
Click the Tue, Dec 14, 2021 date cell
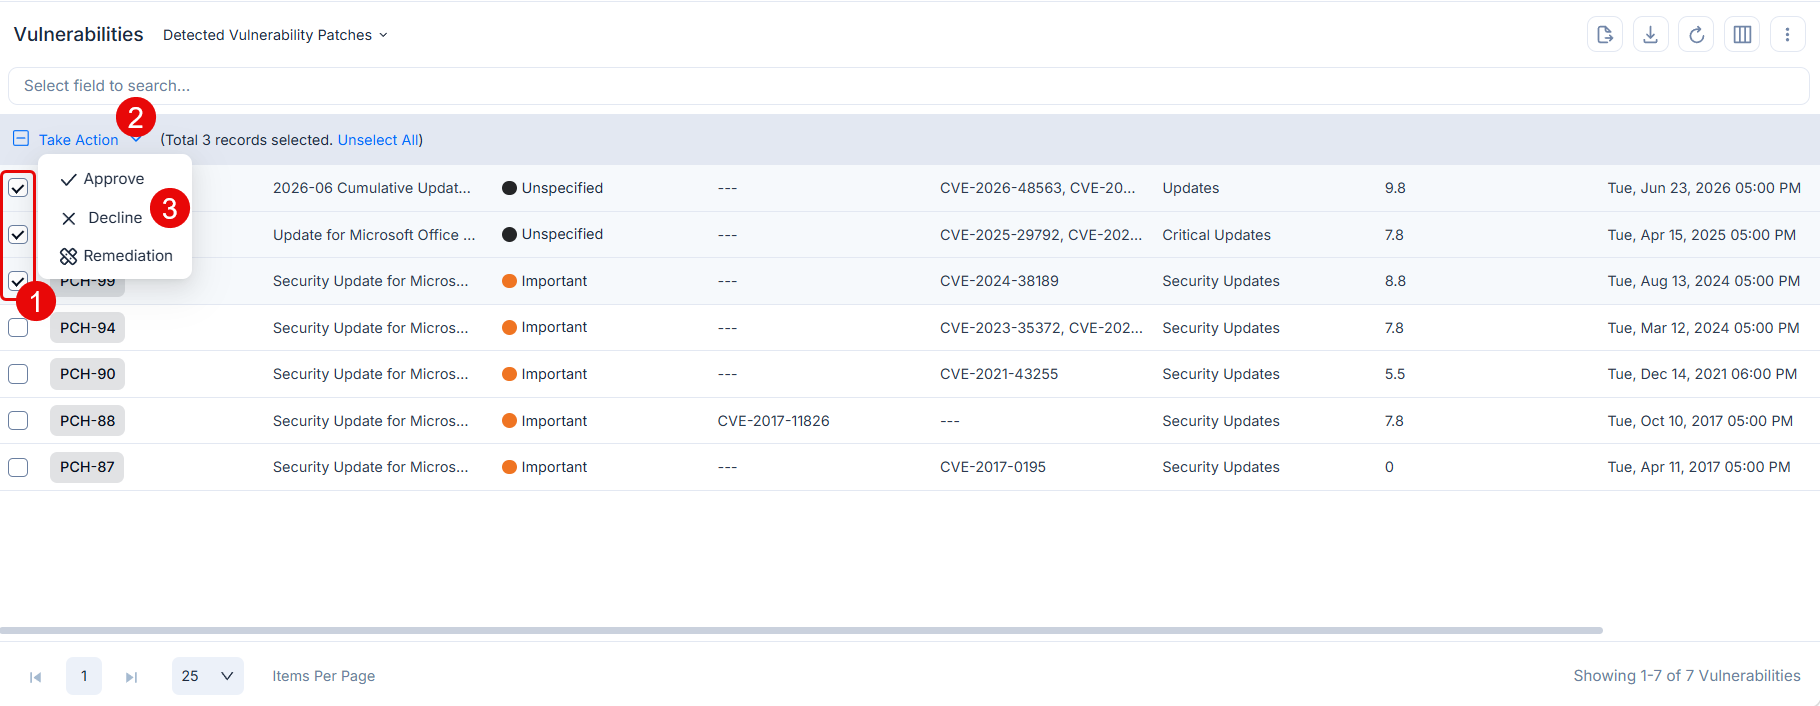pyautogui.click(x=1702, y=374)
